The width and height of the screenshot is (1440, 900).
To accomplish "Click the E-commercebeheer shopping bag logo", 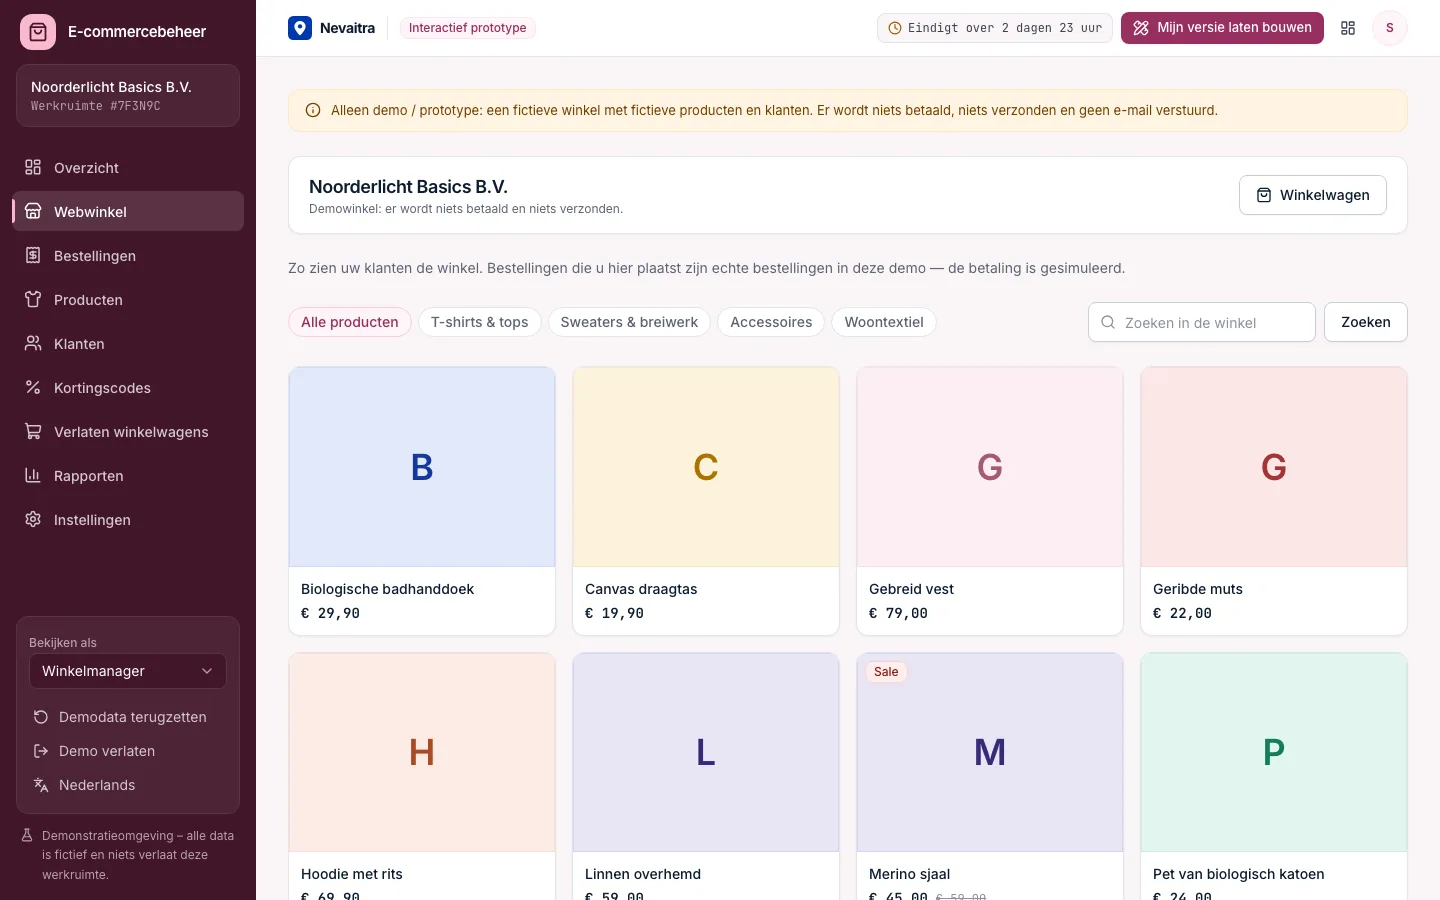I will pyautogui.click(x=38, y=32).
